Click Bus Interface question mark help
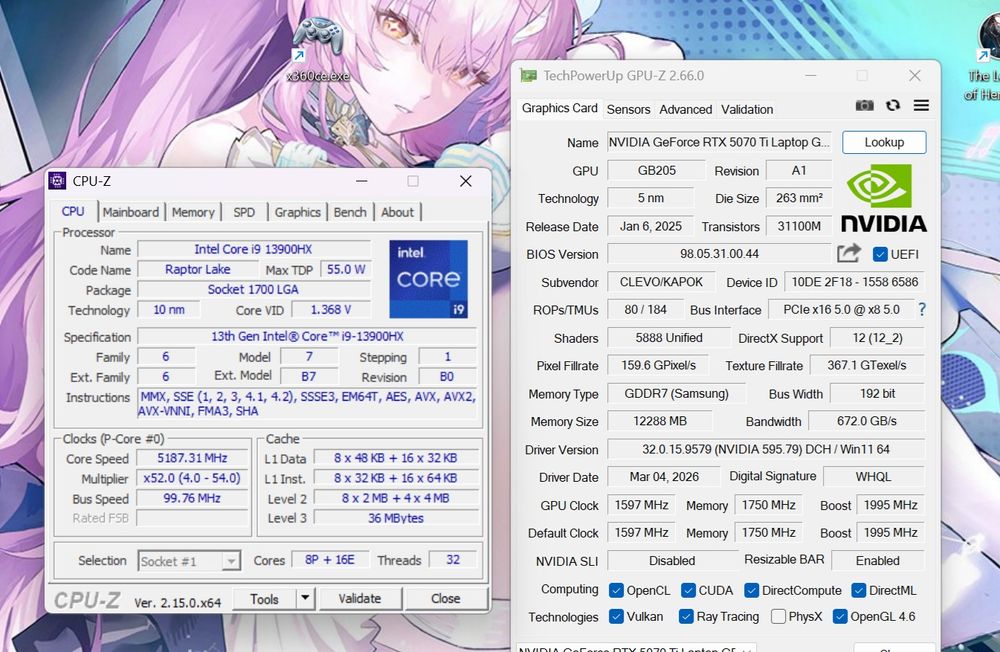The height and width of the screenshot is (652, 1000). tap(922, 309)
